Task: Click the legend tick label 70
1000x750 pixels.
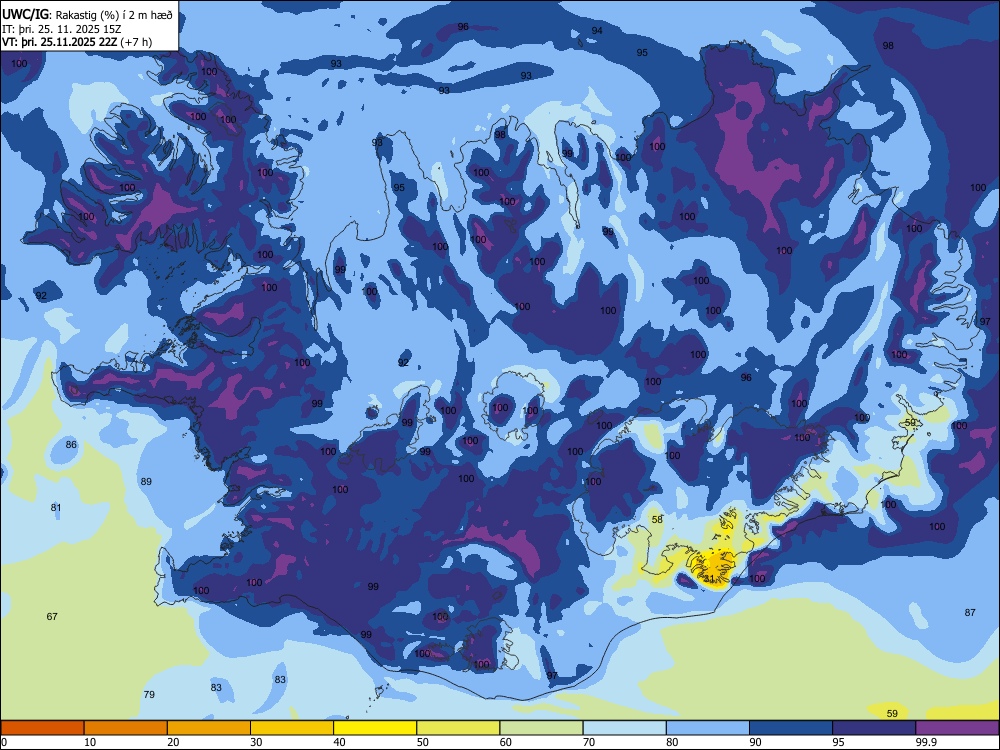Action: [x=589, y=742]
